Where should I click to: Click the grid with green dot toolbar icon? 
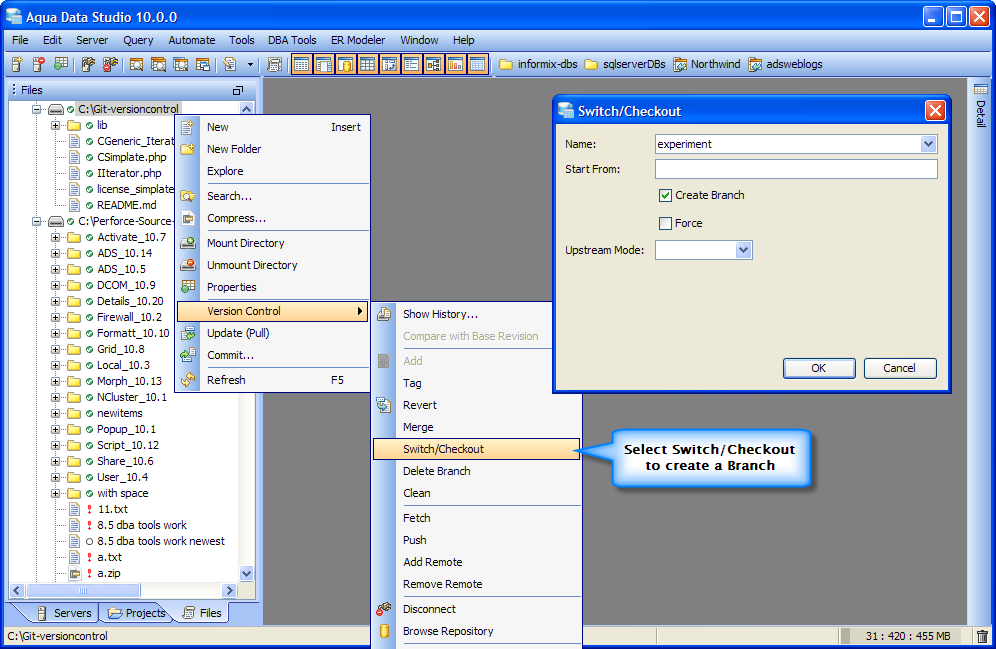click(x=61, y=64)
